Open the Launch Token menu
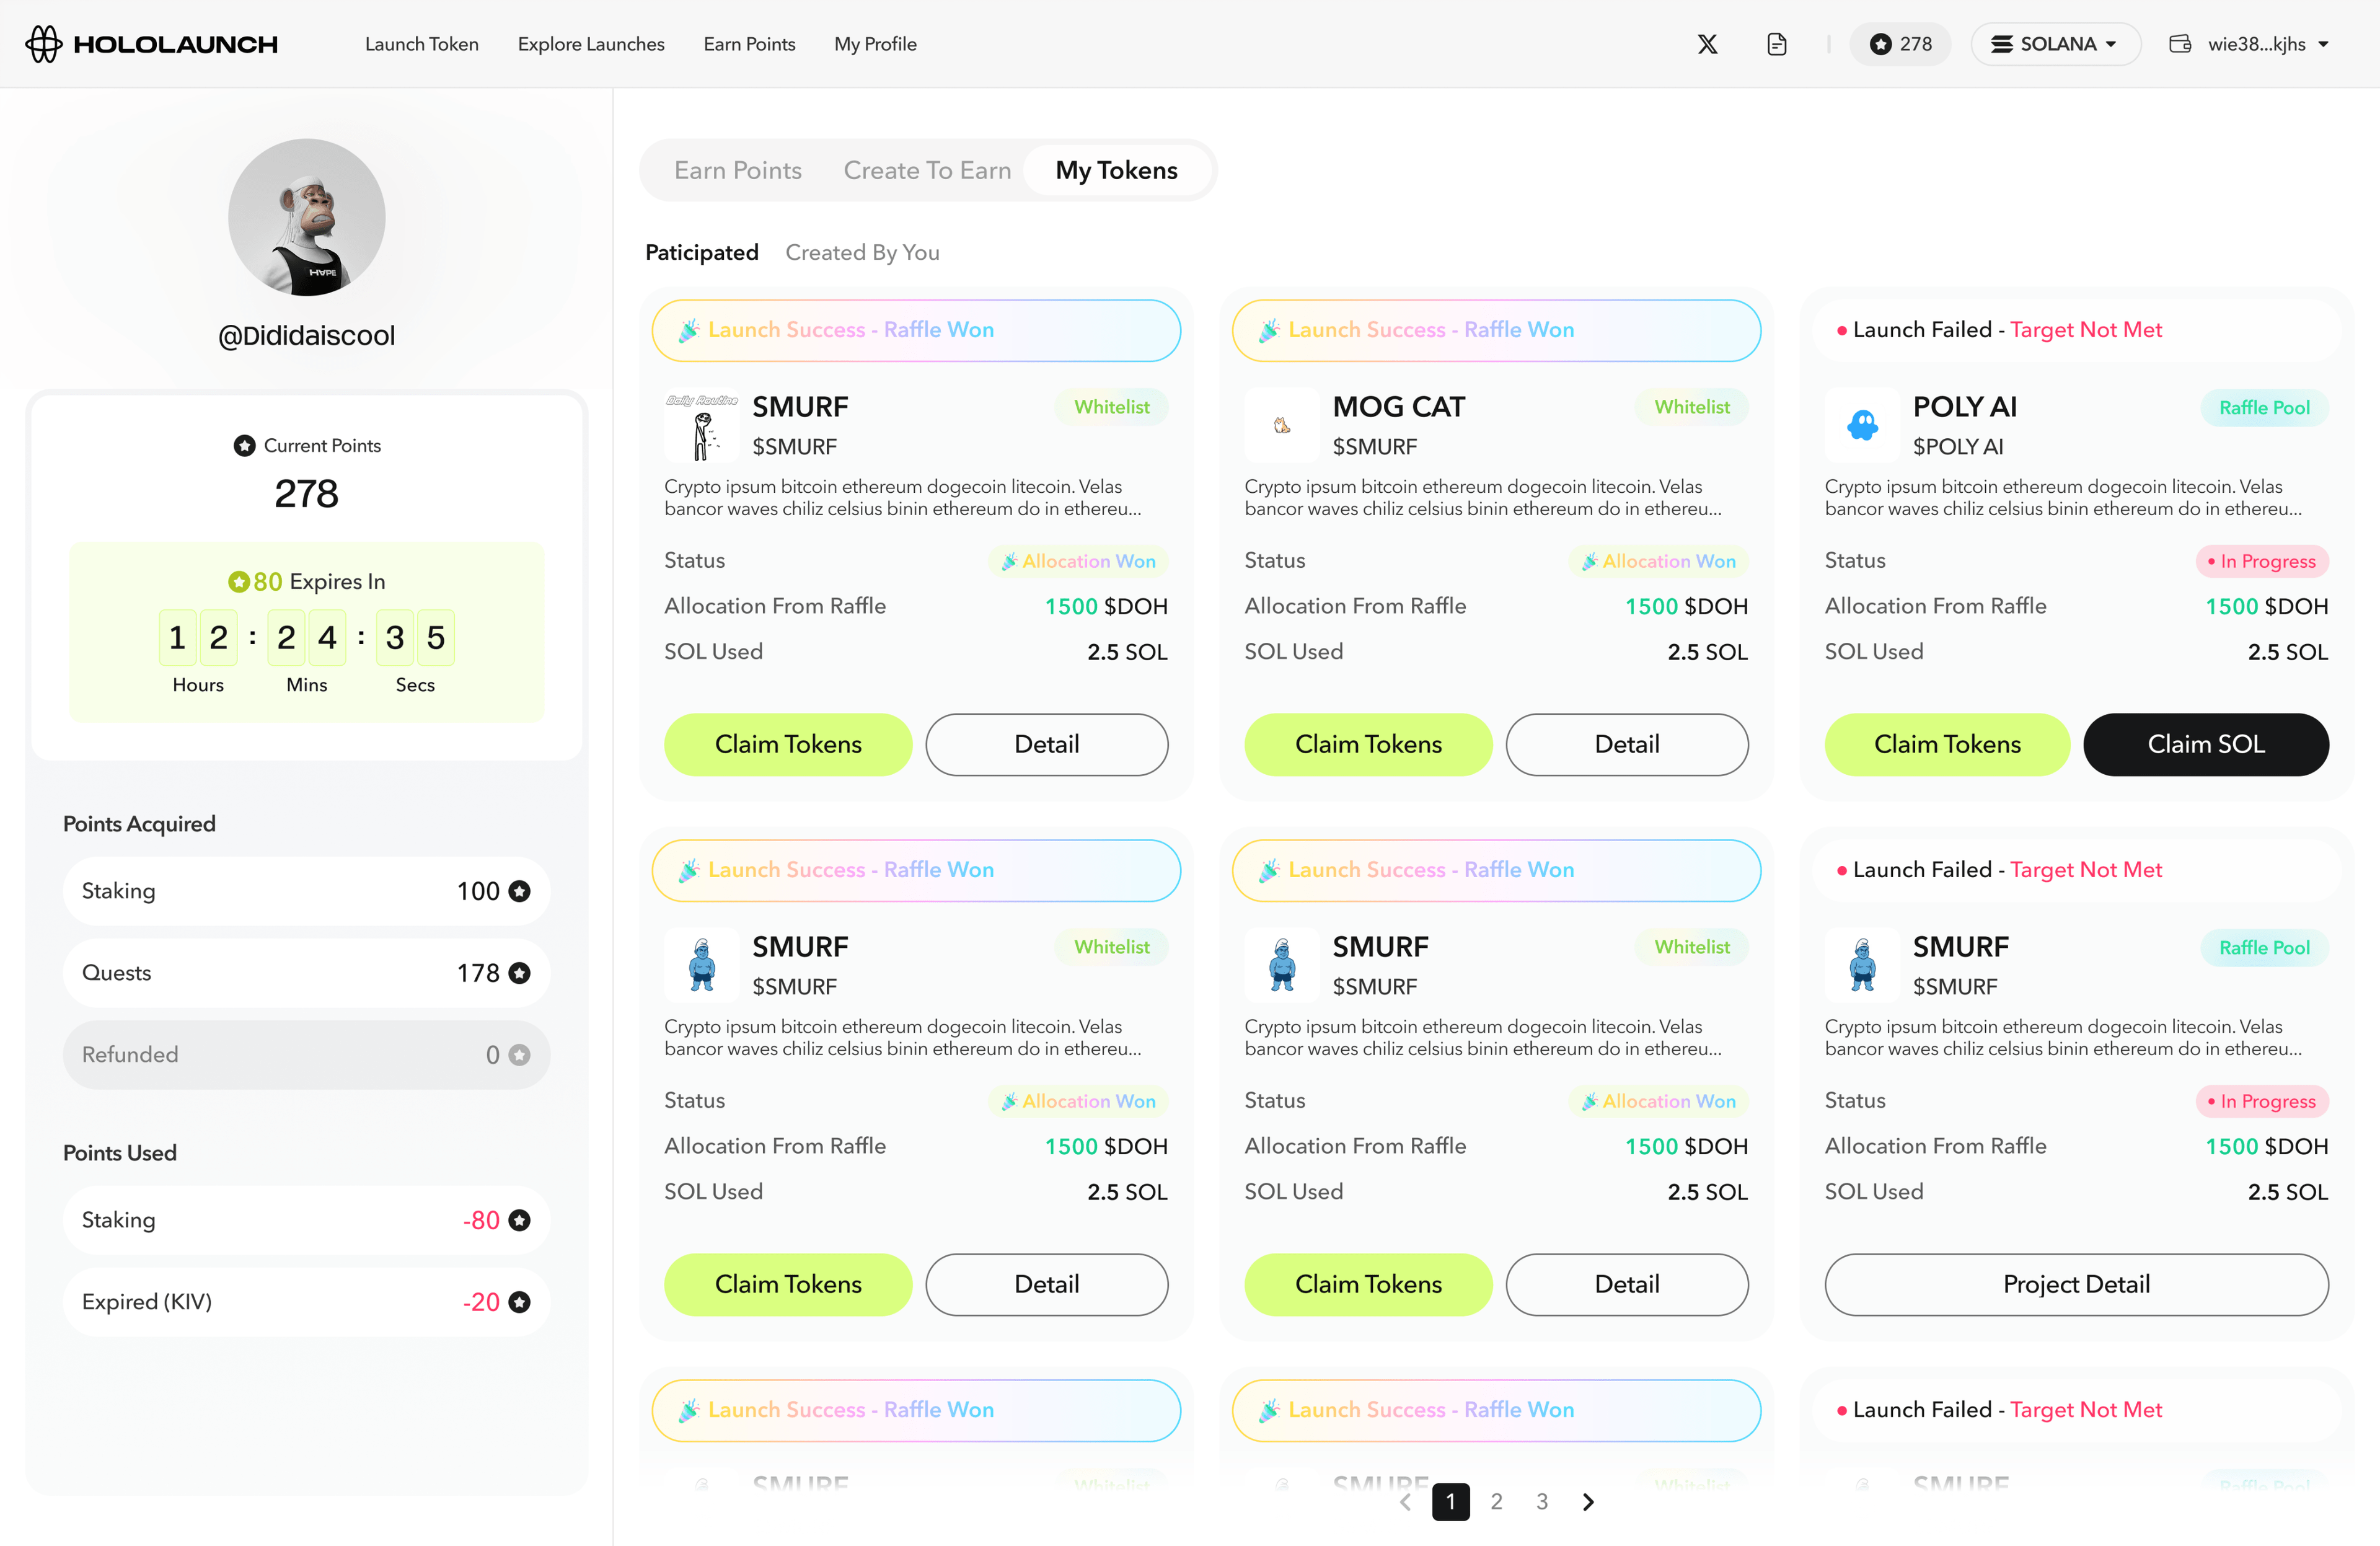Image resolution: width=2380 pixels, height=1546 pixels. coord(422,44)
